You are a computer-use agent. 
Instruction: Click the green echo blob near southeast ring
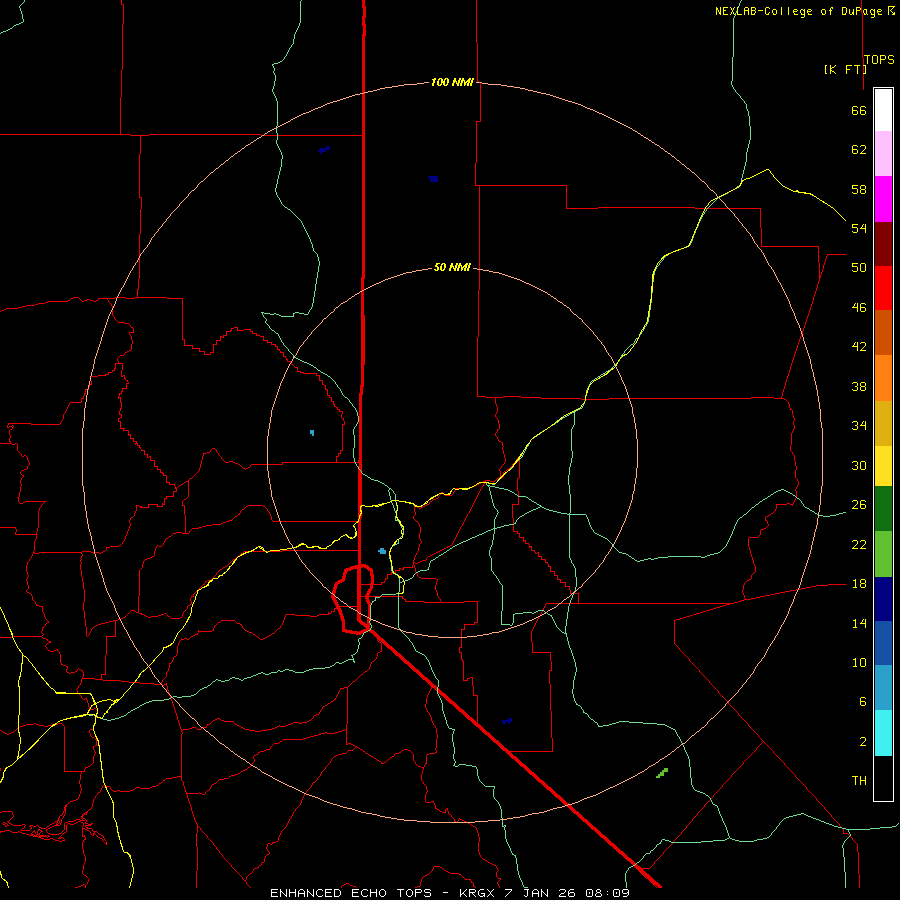tap(662, 773)
